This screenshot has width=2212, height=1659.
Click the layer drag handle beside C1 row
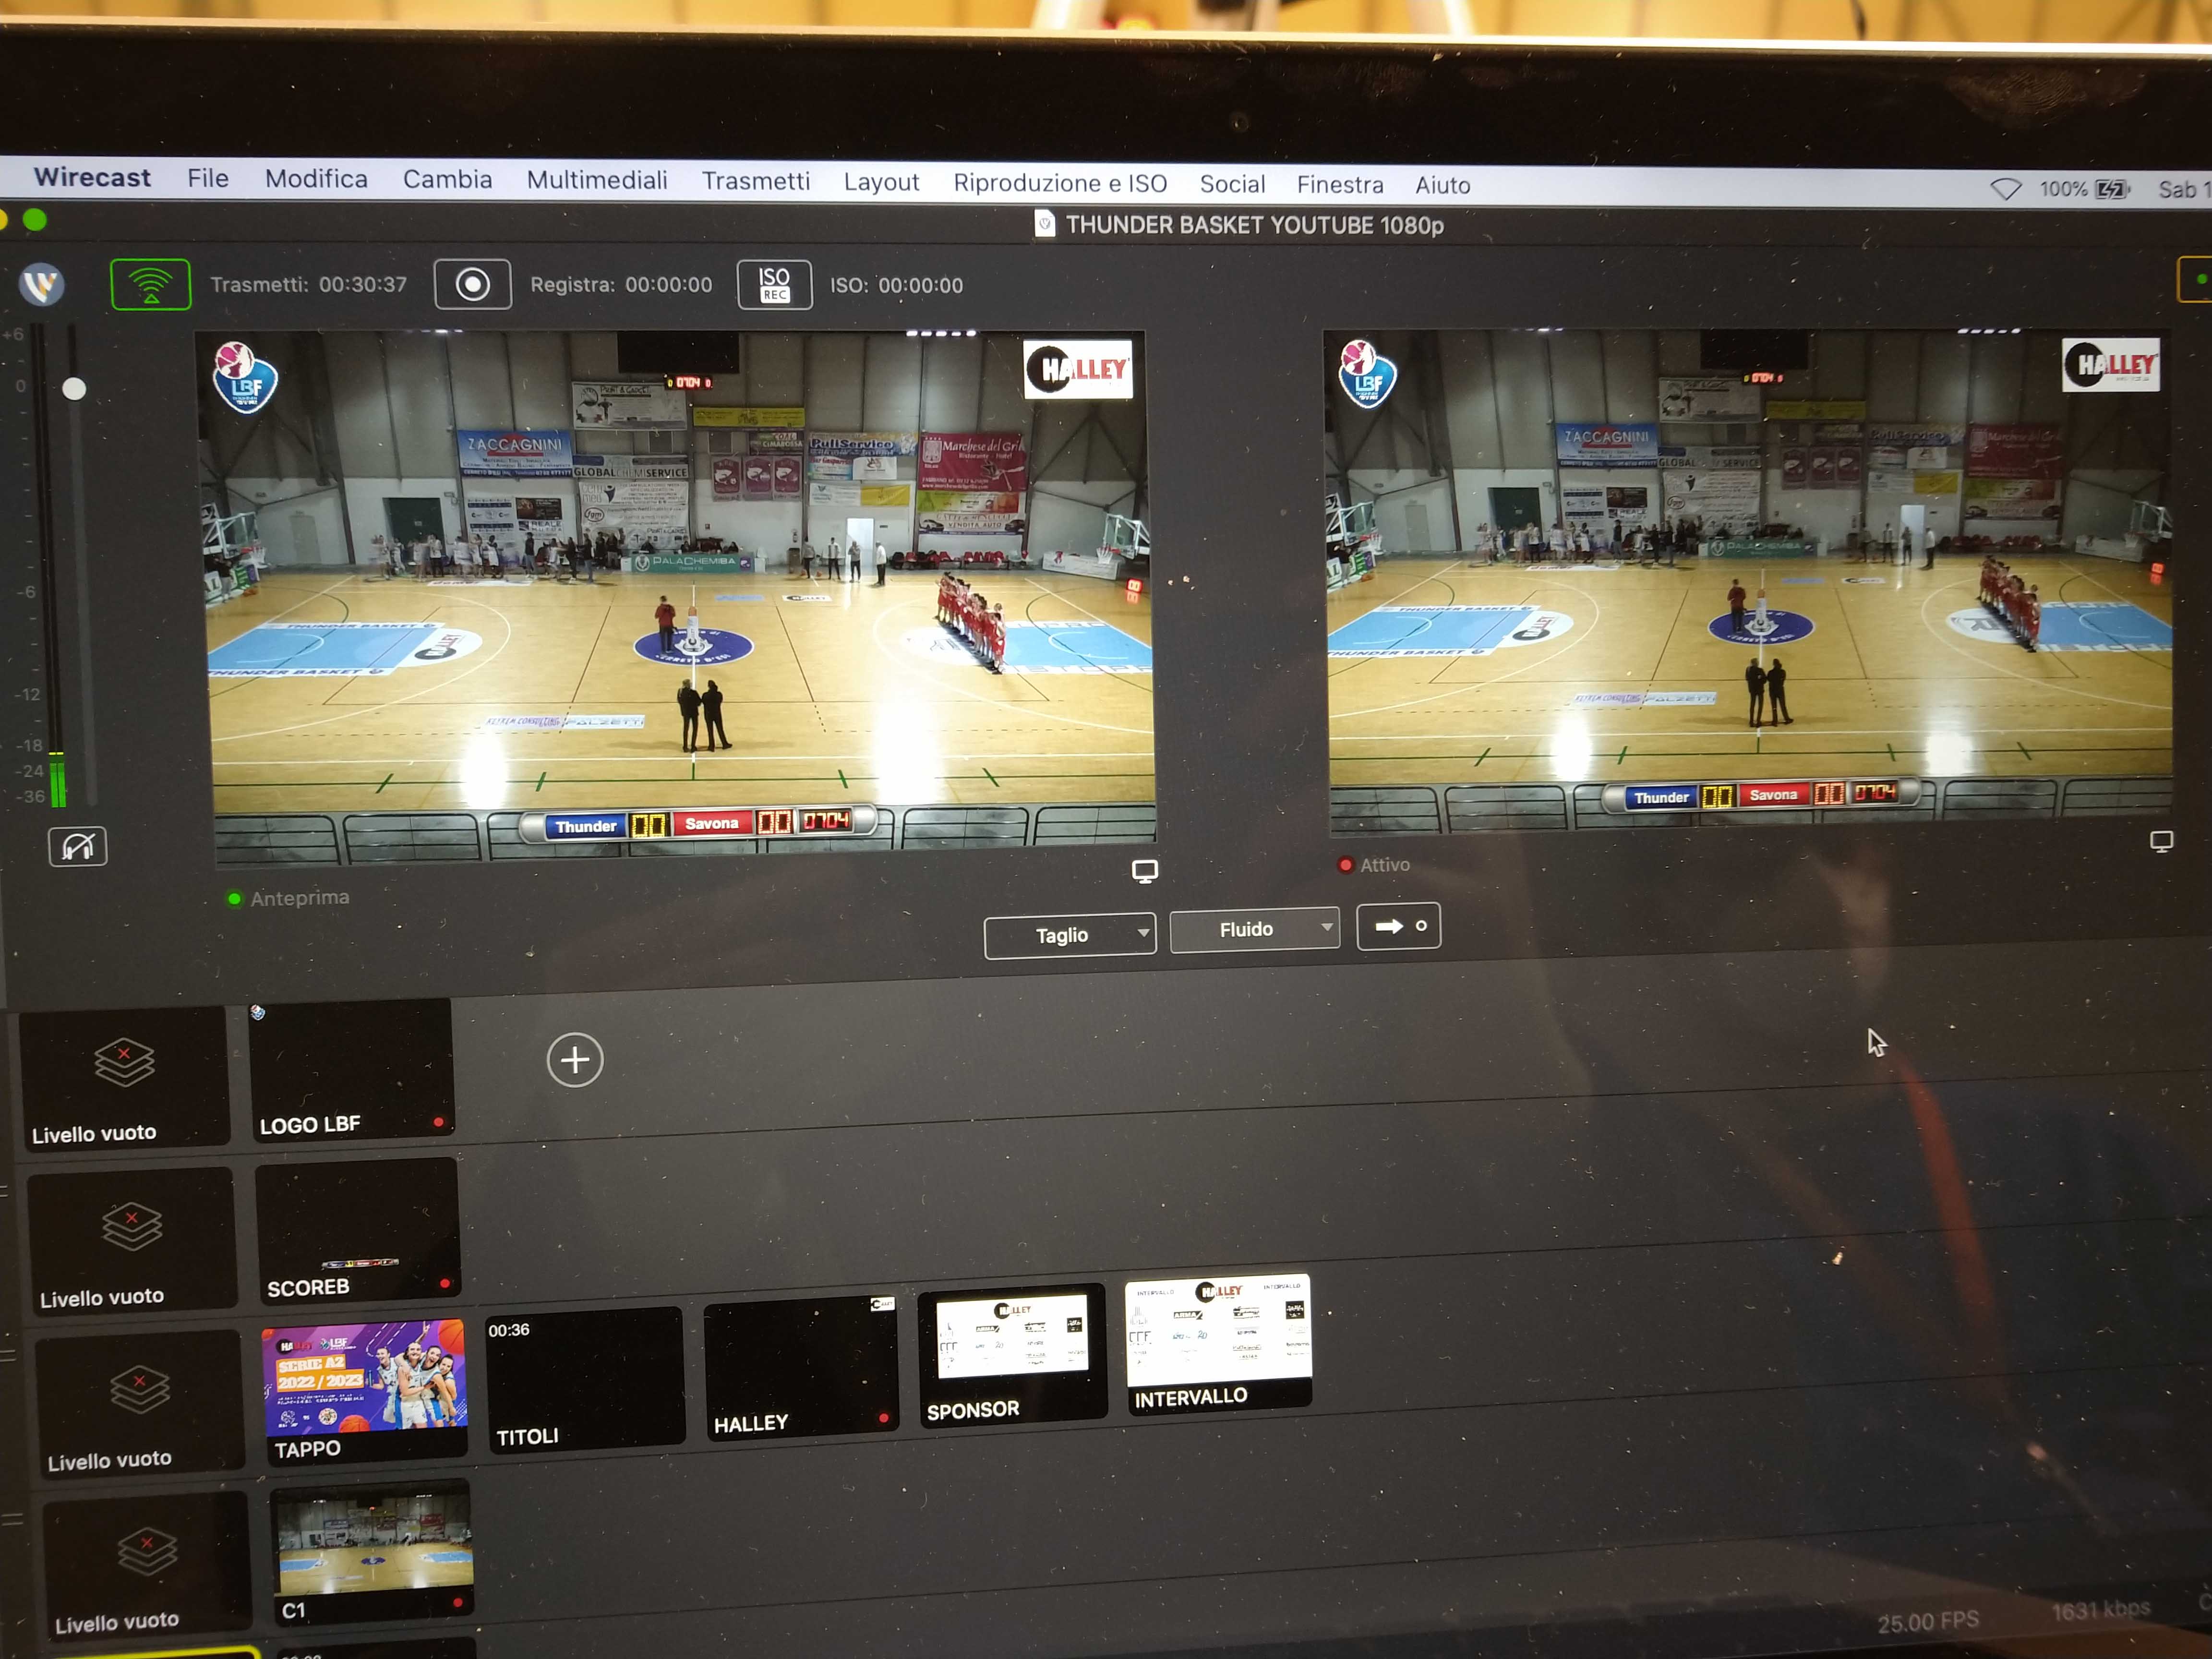click(x=12, y=1520)
